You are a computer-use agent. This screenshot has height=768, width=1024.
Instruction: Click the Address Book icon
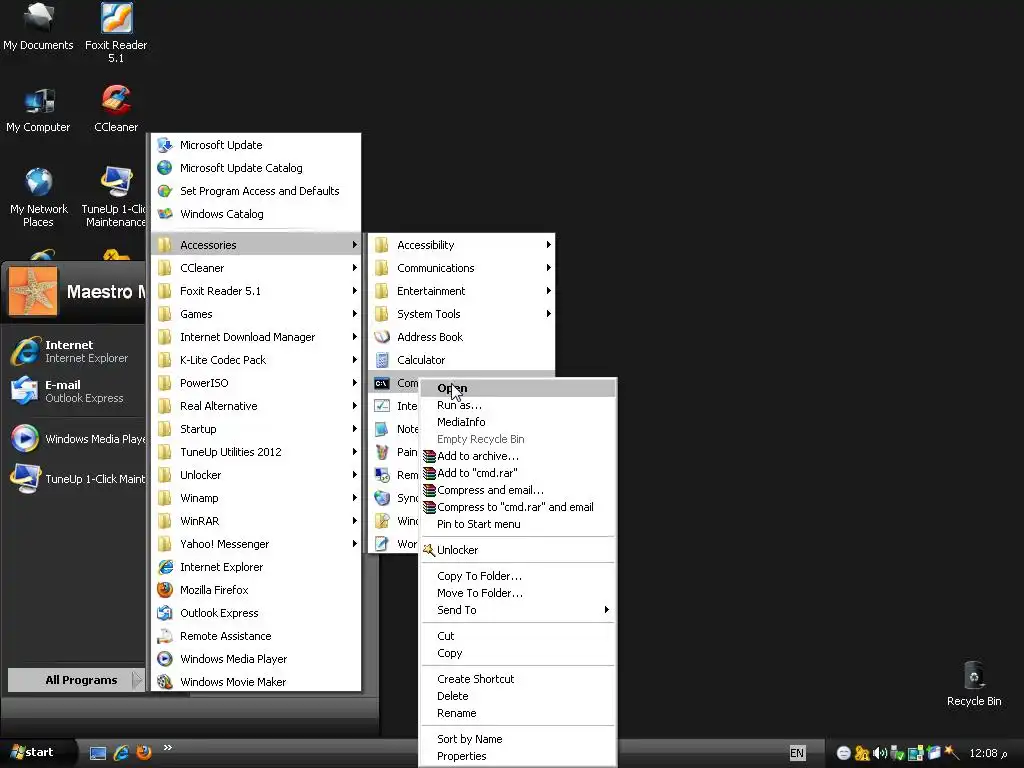(382, 337)
